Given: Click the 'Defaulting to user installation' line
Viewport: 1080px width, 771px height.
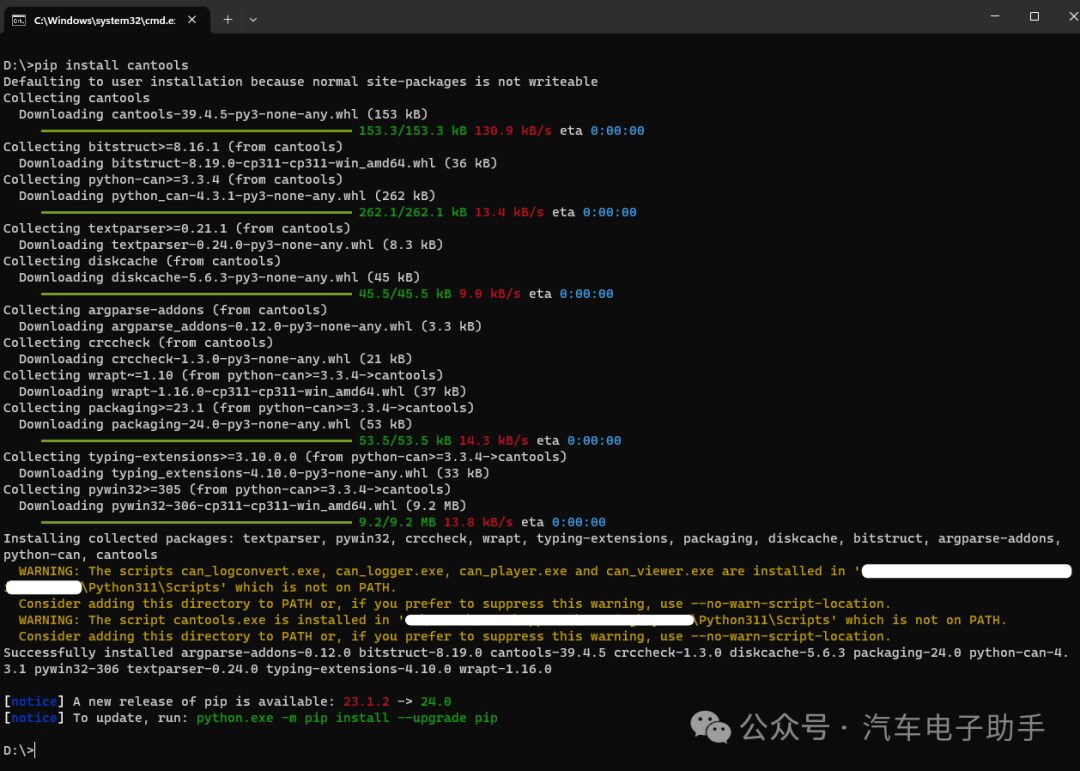Looking at the screenshot, I should point(300,82).
